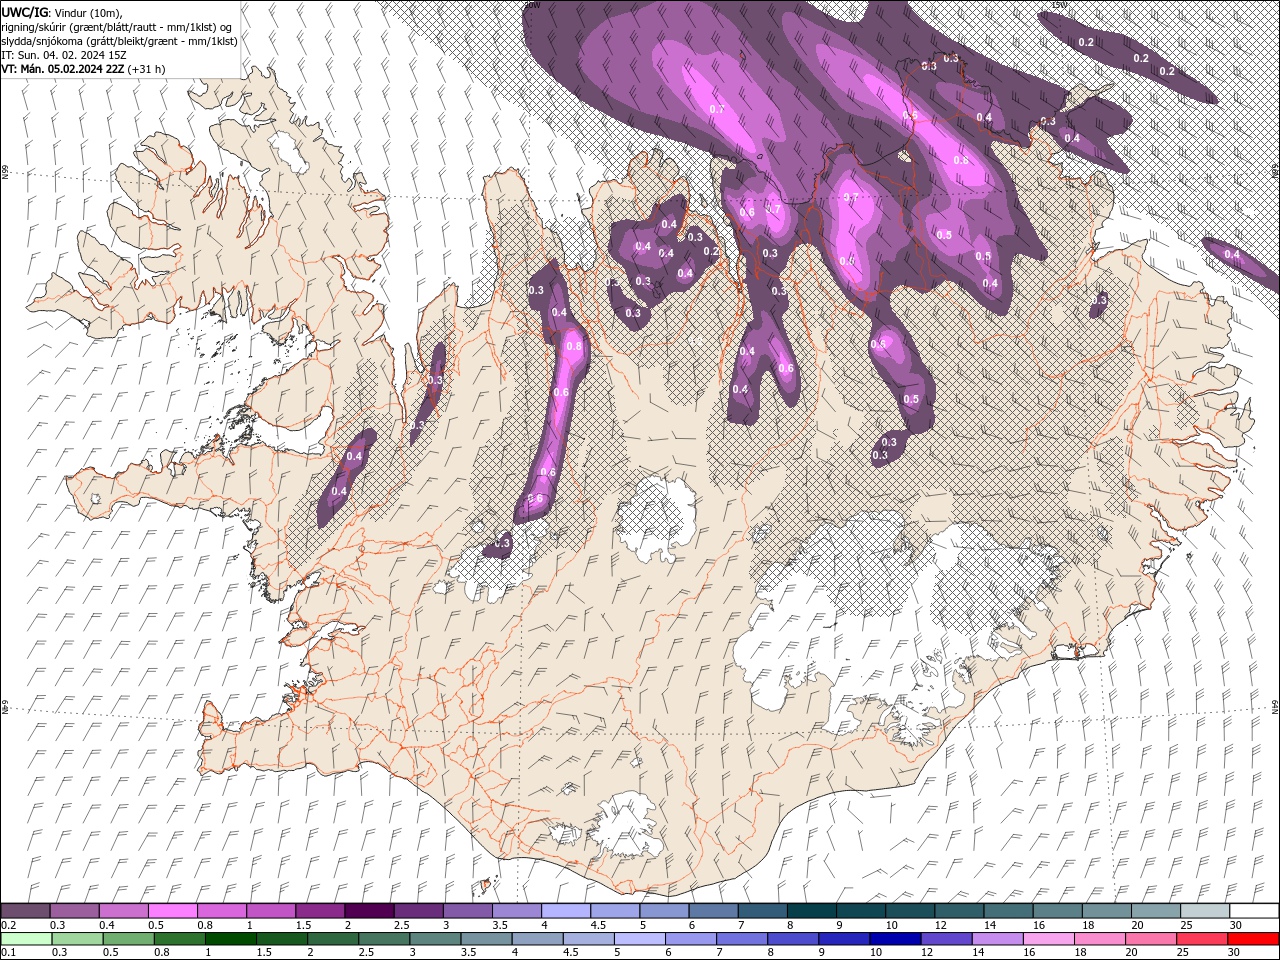Pick bottom-row legend swatch between 25 and 30
Image resolution: width=1280 pixels, height=960 pixels.
(x=1203, y=939)
